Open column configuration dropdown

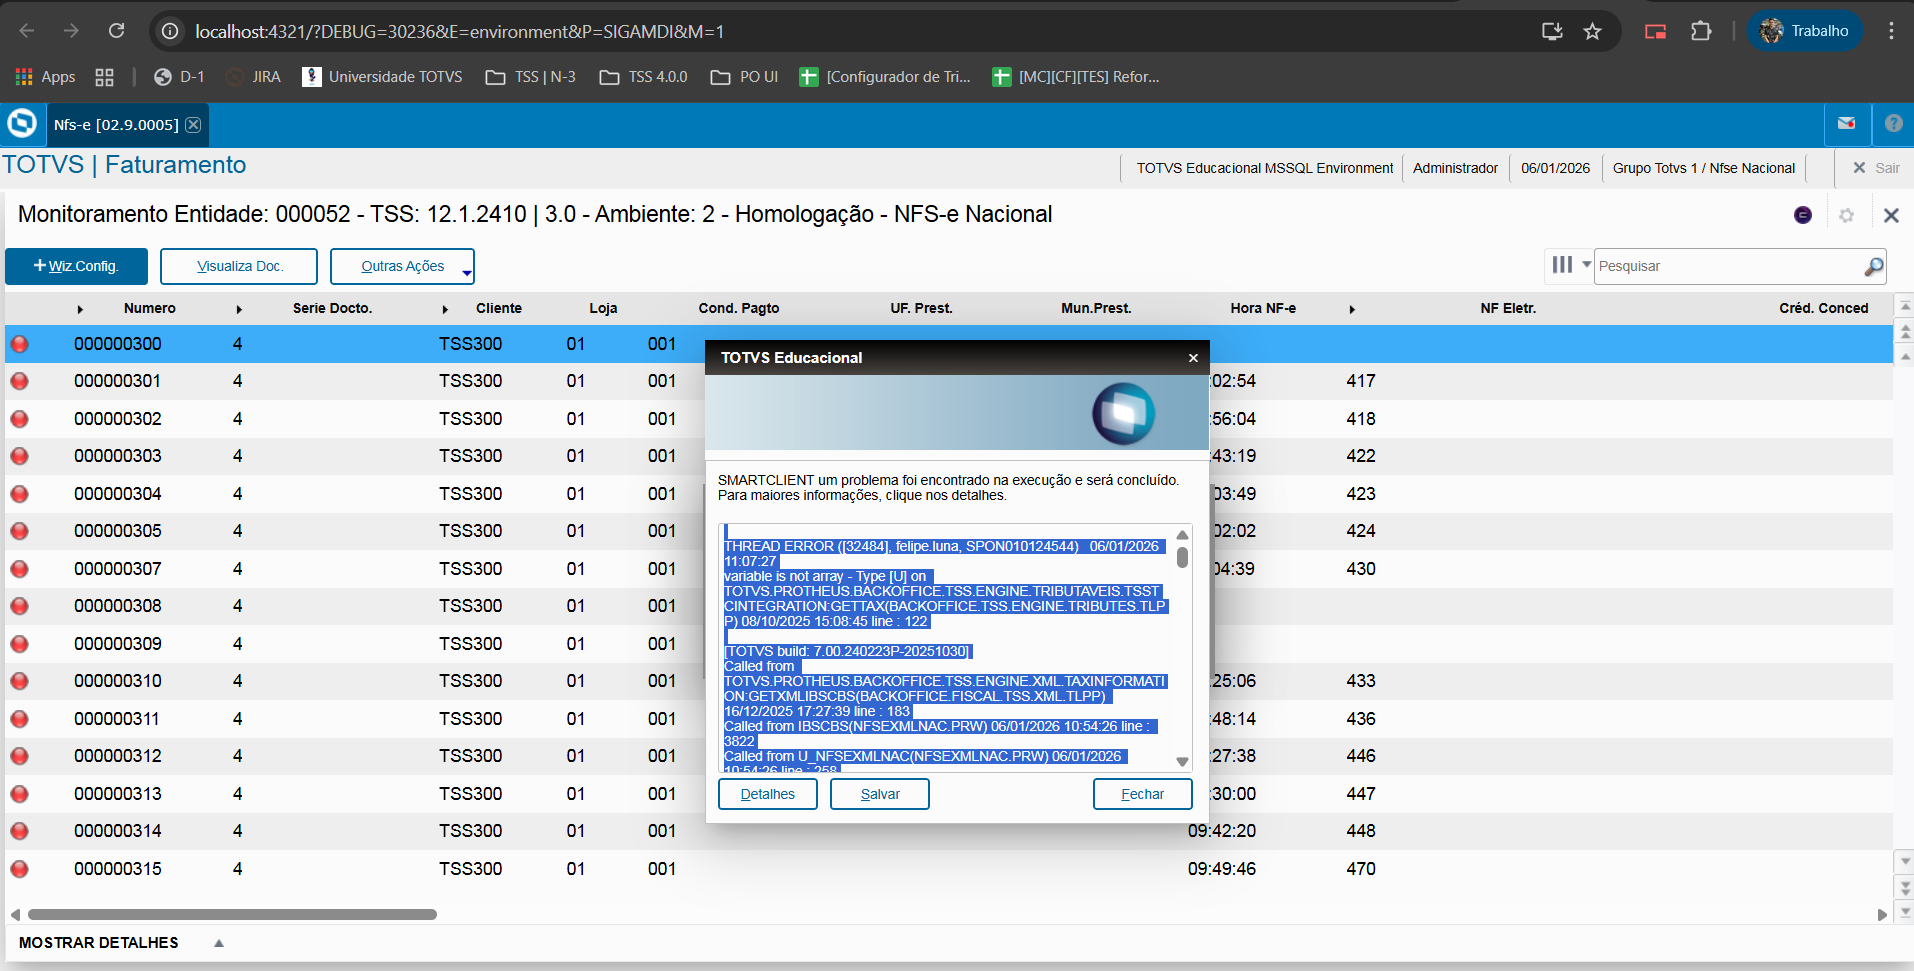click(1570, 265)
